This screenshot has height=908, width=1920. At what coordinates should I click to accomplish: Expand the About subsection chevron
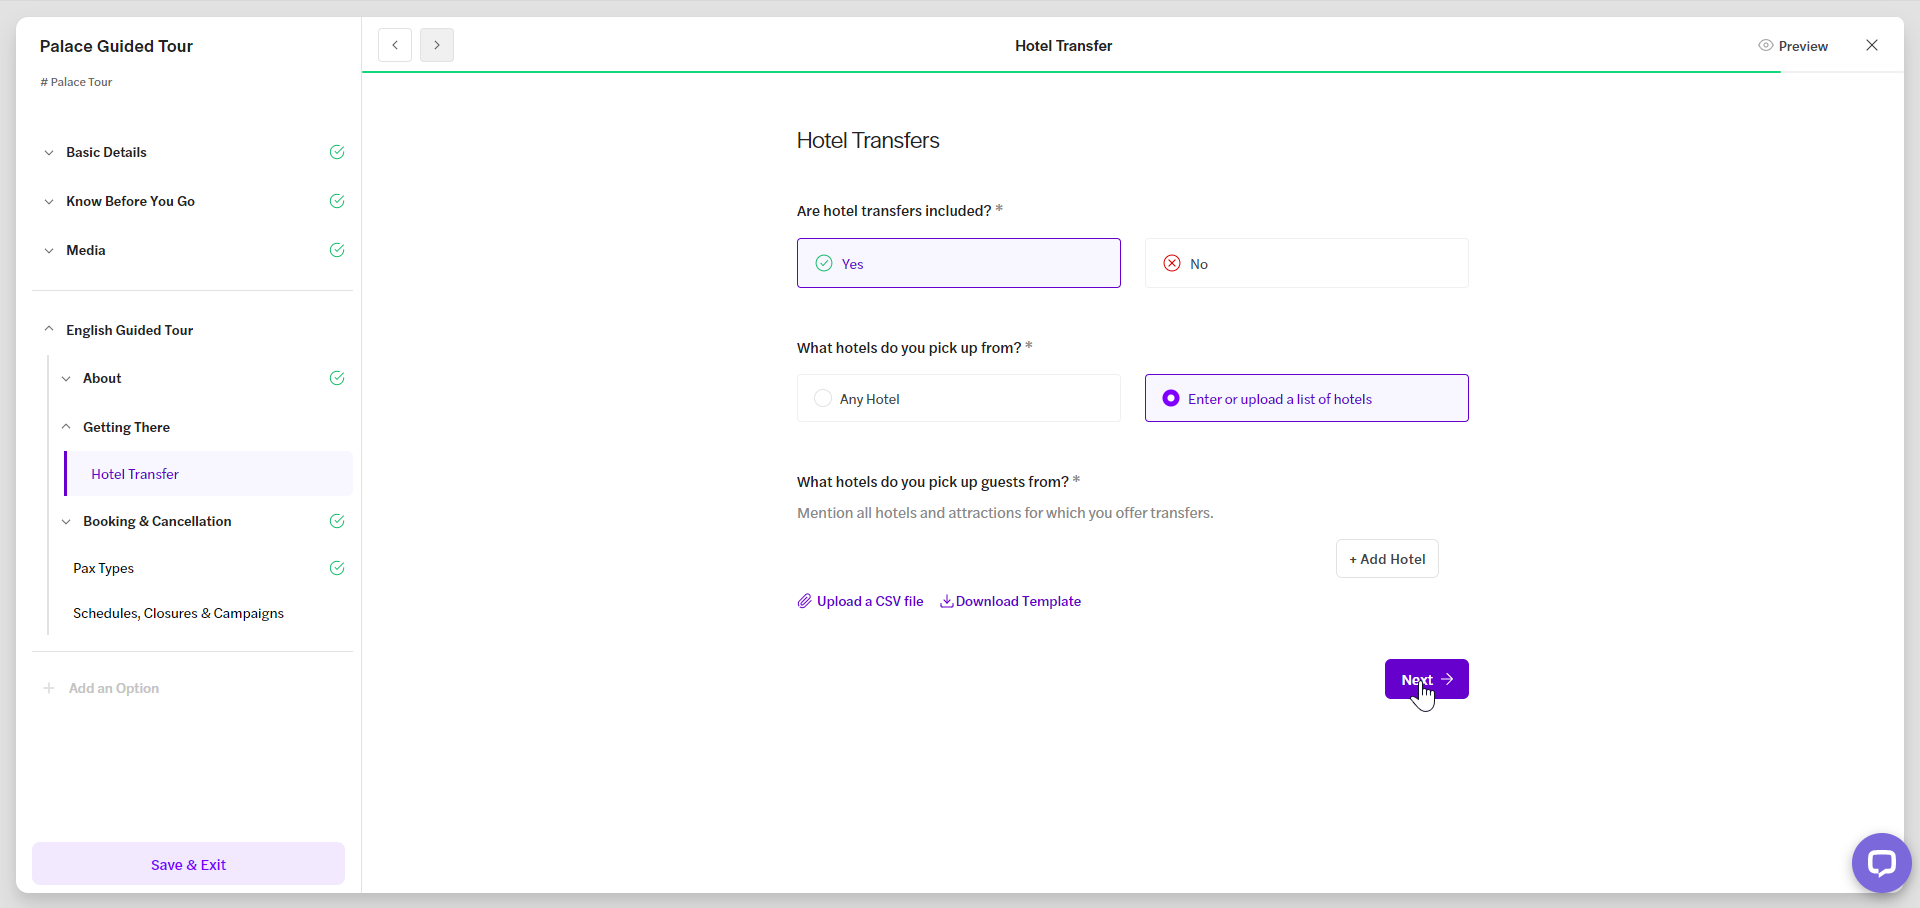pyautogui.click(x=66, y=378)
